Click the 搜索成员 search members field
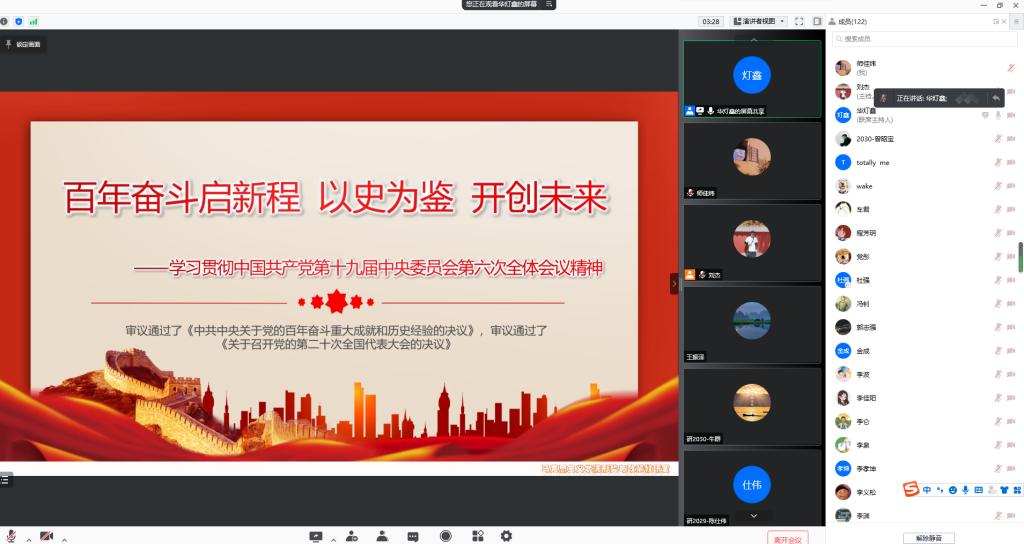Viewport: 1024px width, 544px height. pyautogui.click(x=925, y=39)
